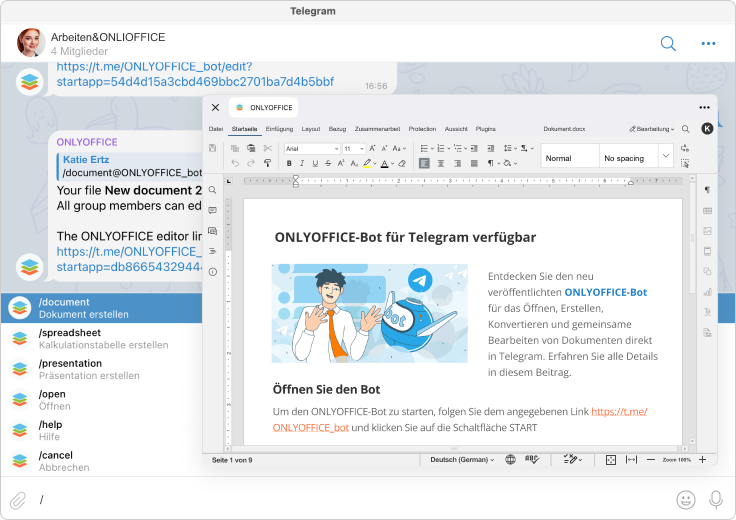Image resolution: width=736 pixels, height=520 pixels.
Task: Switch to the Layout tab
Action: [x=311, y=129]
